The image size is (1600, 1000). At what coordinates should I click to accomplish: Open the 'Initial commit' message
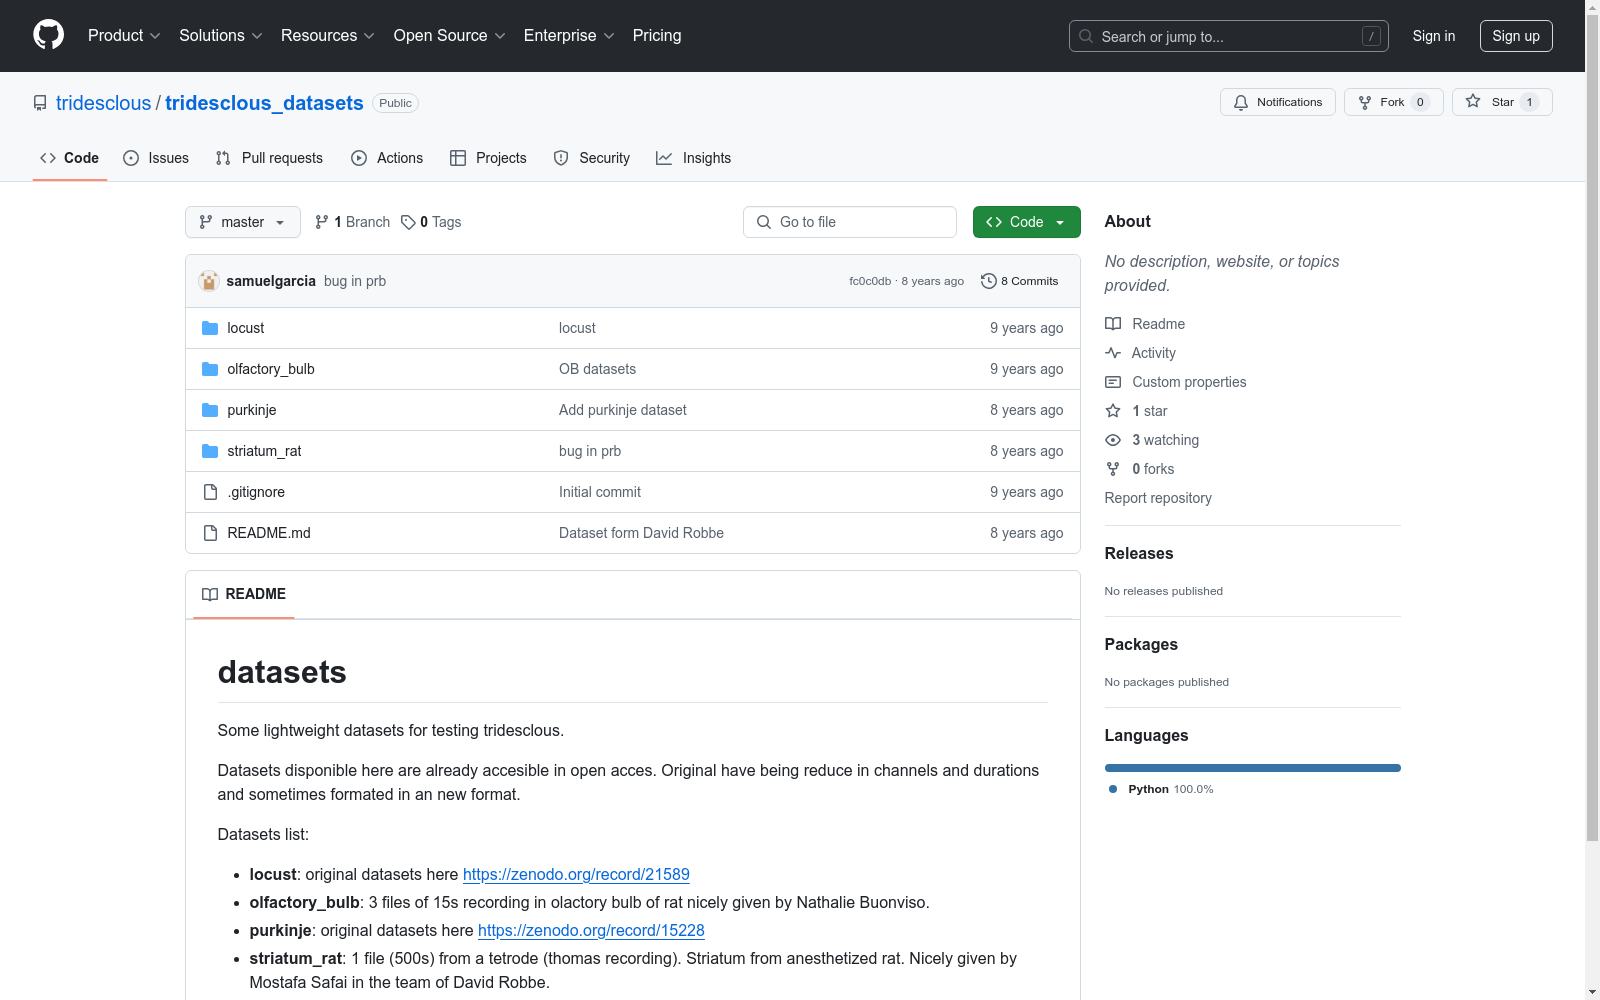(x=600, y=492)
